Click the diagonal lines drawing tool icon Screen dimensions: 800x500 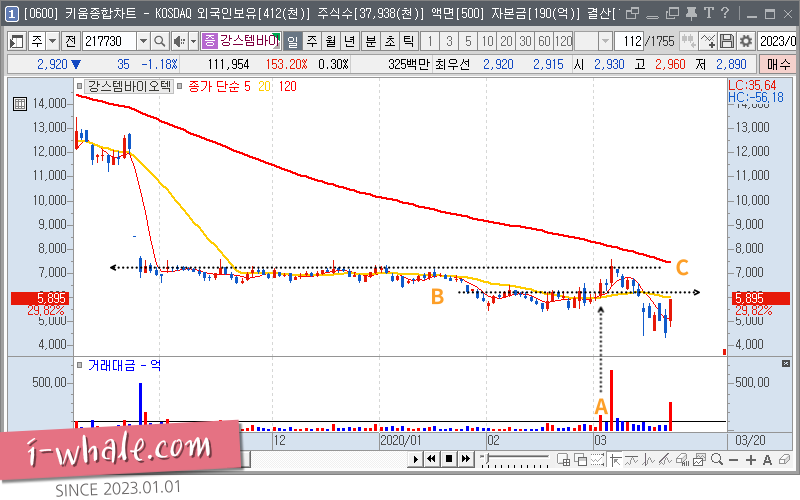[665, 460]
